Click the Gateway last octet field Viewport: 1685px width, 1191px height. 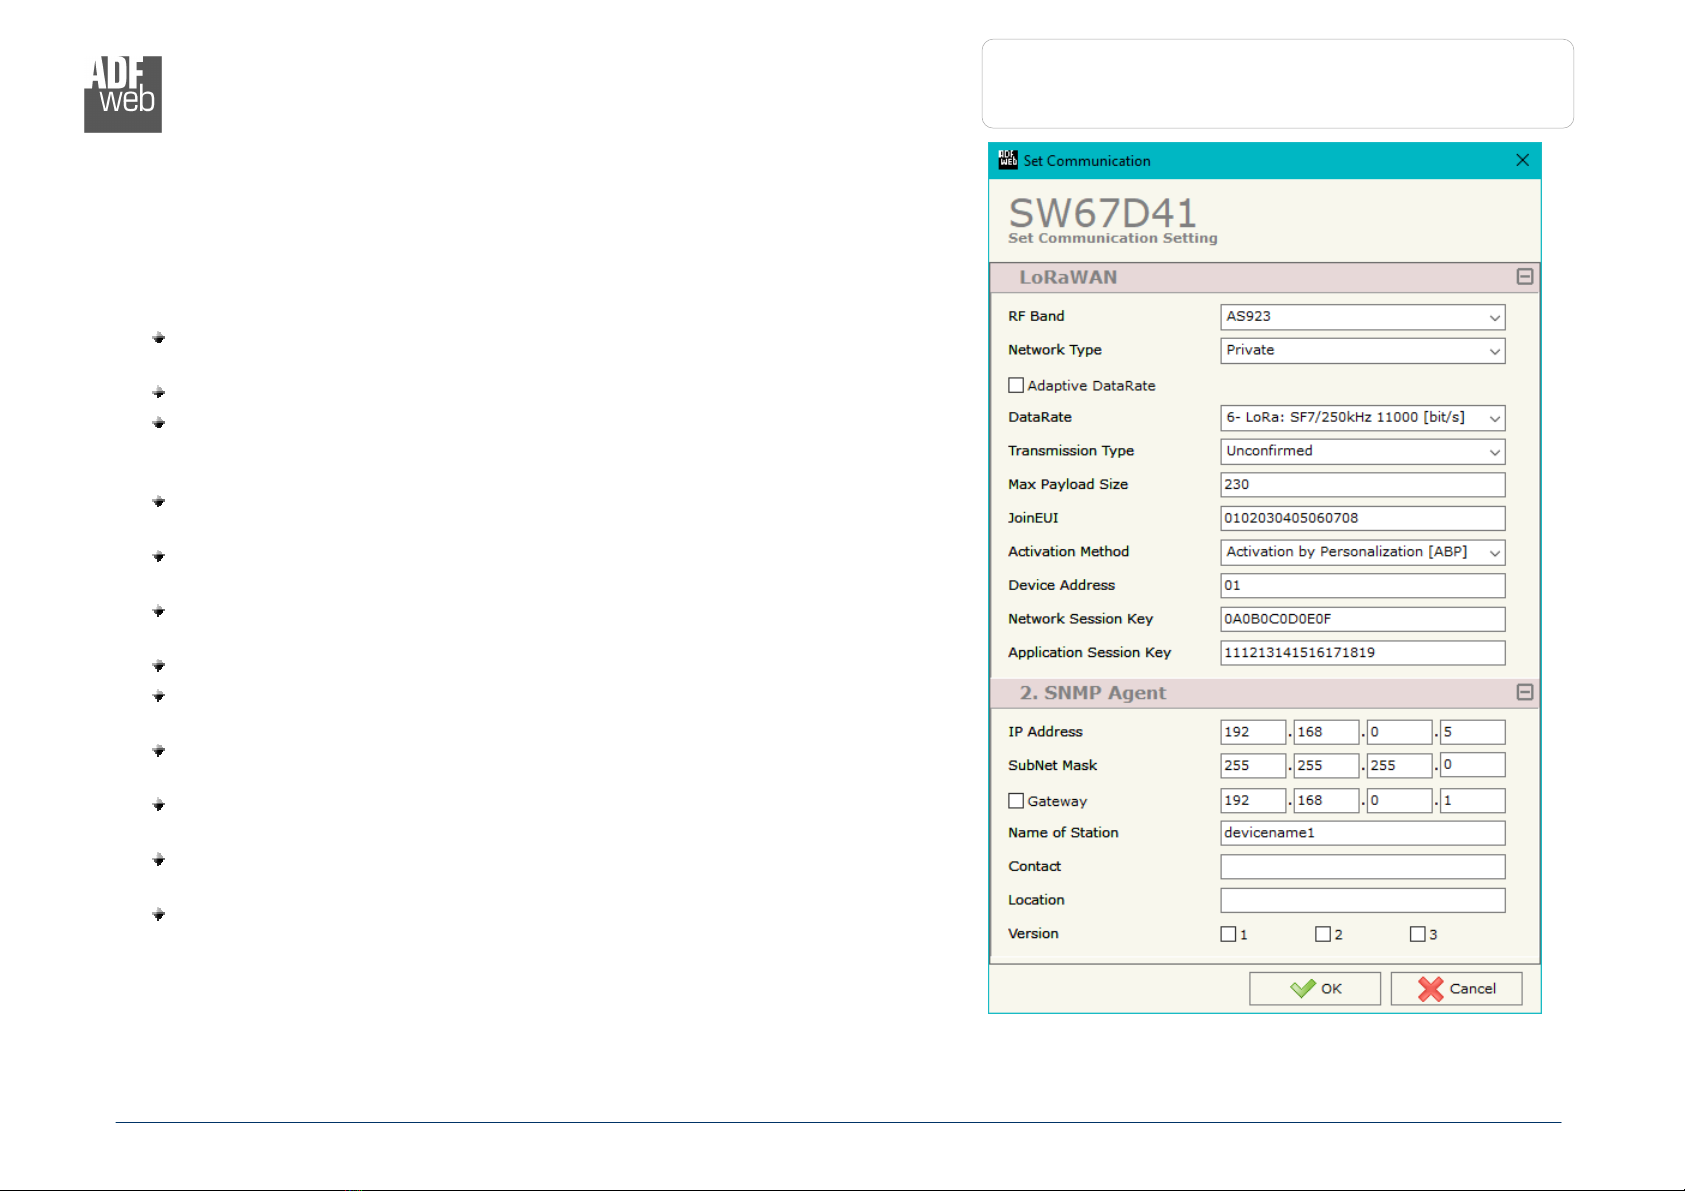(1473, 801)
